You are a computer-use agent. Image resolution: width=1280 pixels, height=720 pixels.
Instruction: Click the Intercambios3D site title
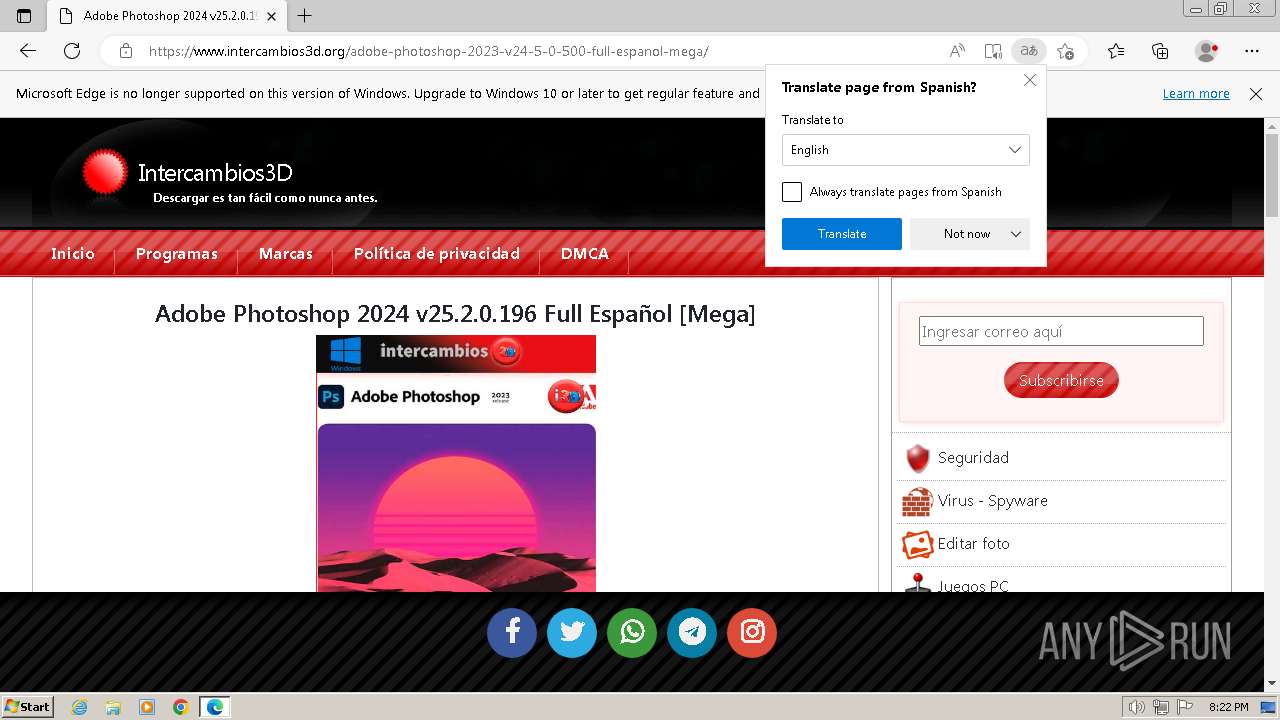(215, 173)
